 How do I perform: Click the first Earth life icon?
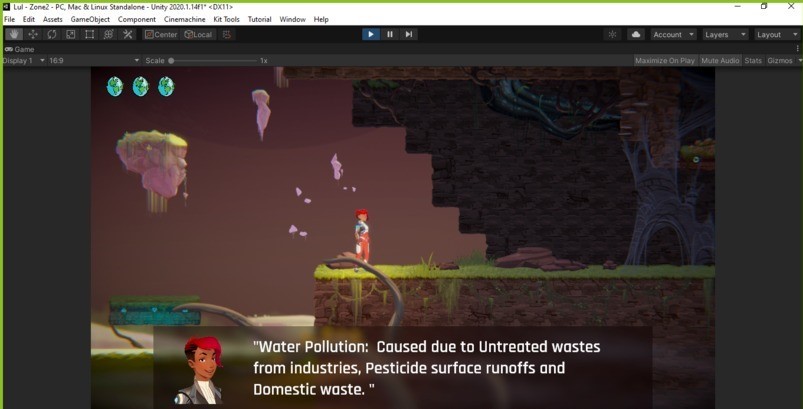click(115, 86)
